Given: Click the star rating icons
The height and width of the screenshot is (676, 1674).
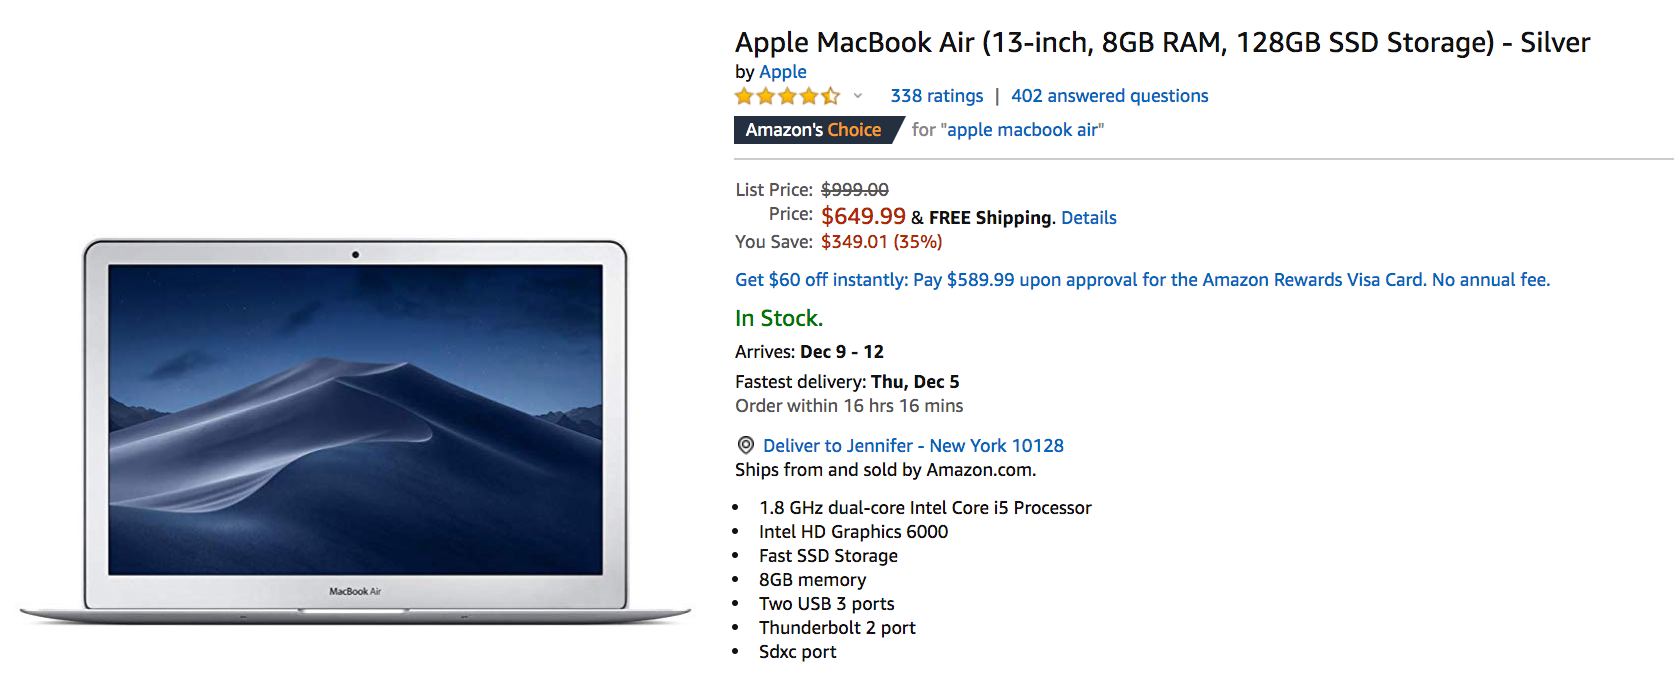Looking at the screenshot, I should (787, 96).
